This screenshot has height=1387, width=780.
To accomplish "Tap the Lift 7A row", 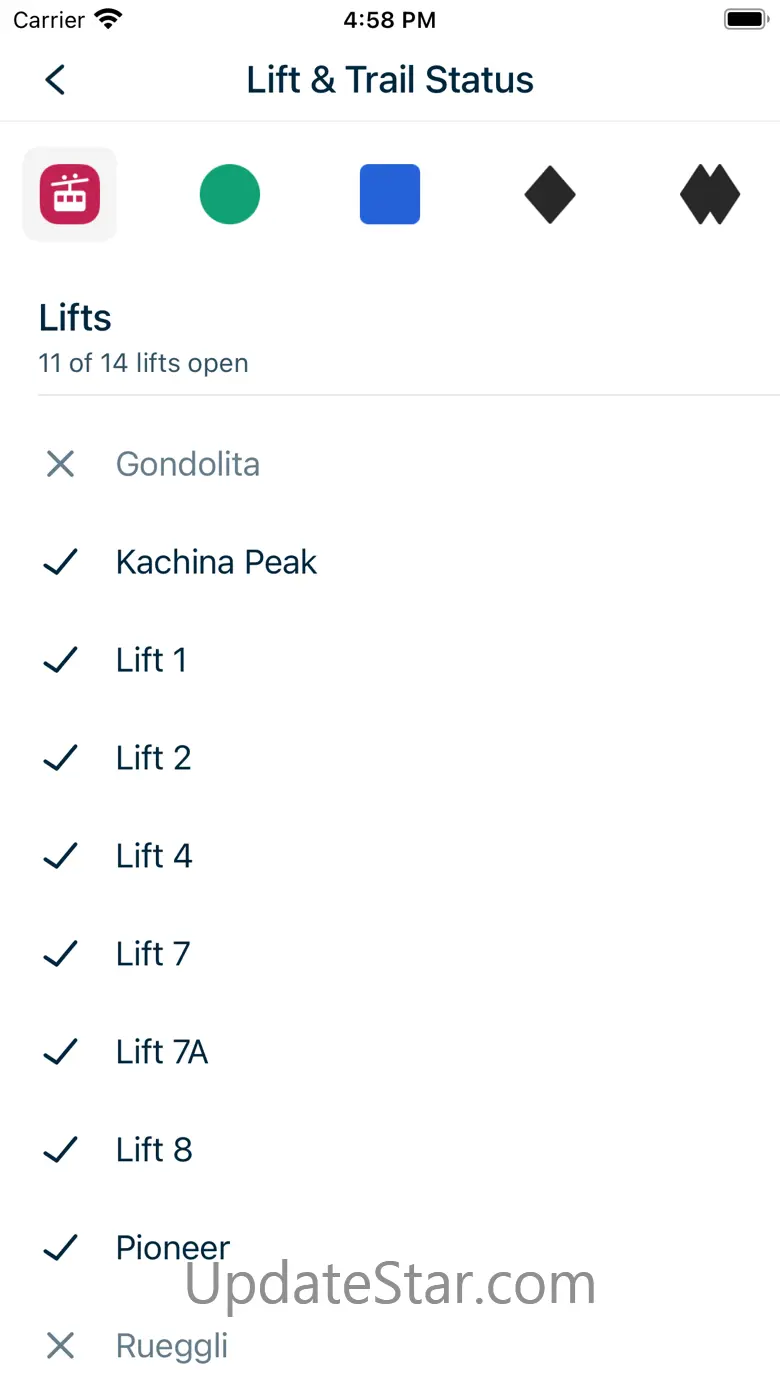I will 390,1052.
